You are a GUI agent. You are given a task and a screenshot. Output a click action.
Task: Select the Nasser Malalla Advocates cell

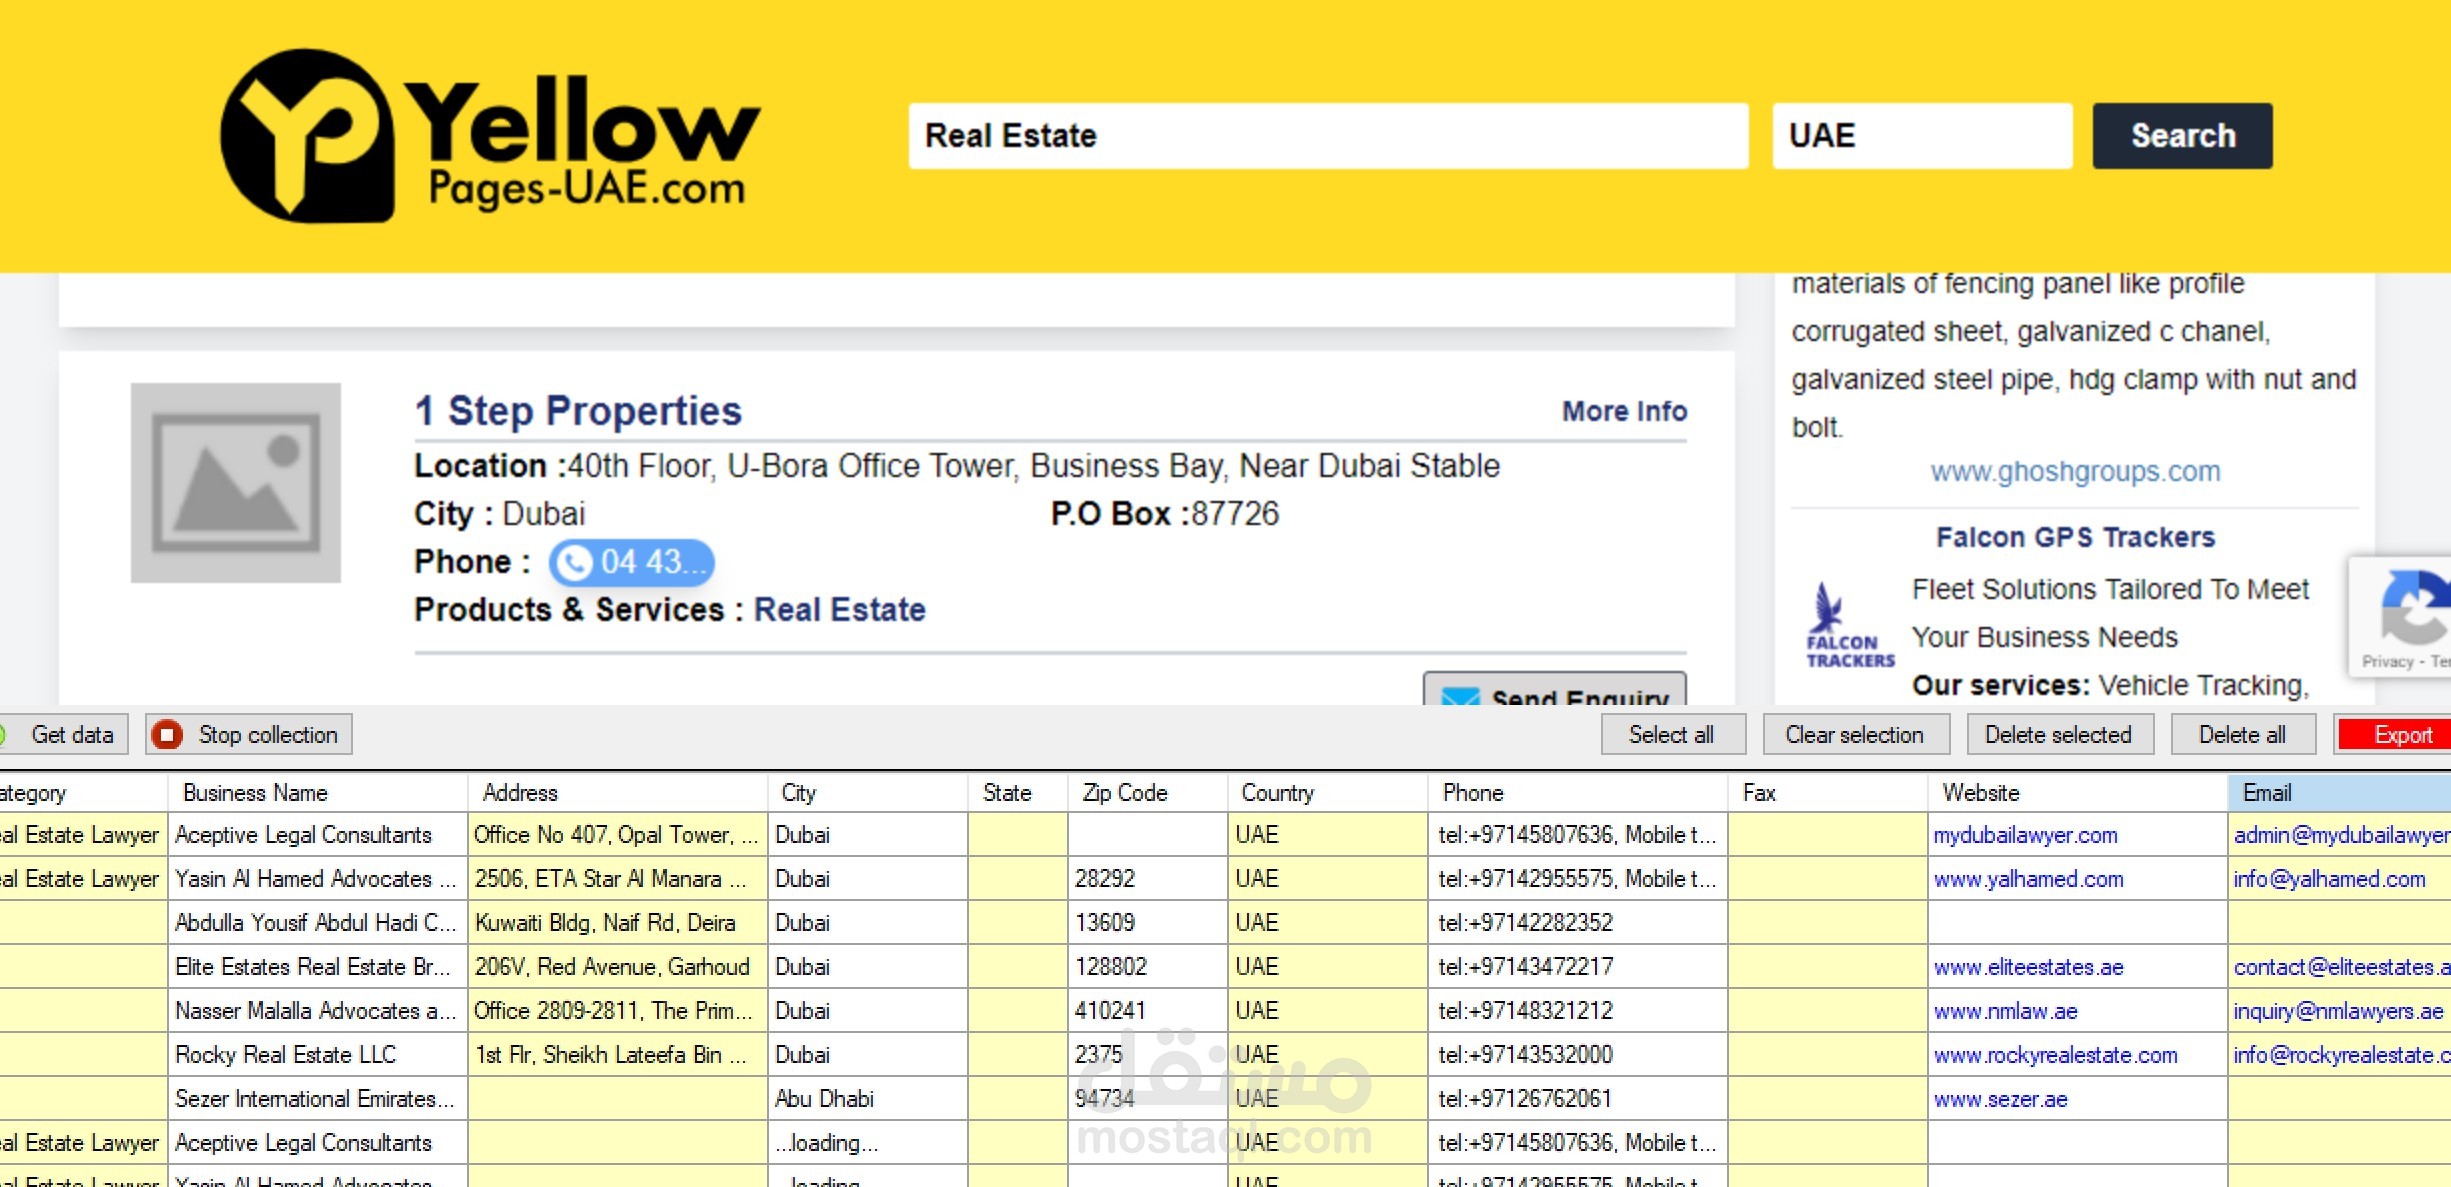coord(318,1011)
